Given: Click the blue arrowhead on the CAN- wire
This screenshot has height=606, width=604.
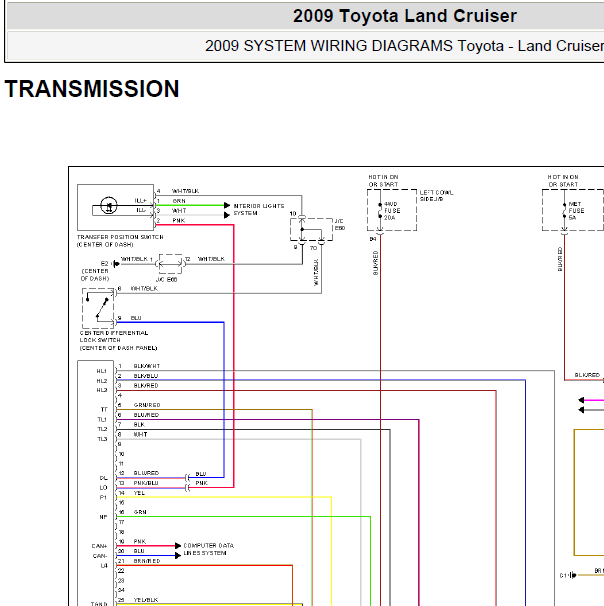Looking at the screenshot, I should 178,555.
